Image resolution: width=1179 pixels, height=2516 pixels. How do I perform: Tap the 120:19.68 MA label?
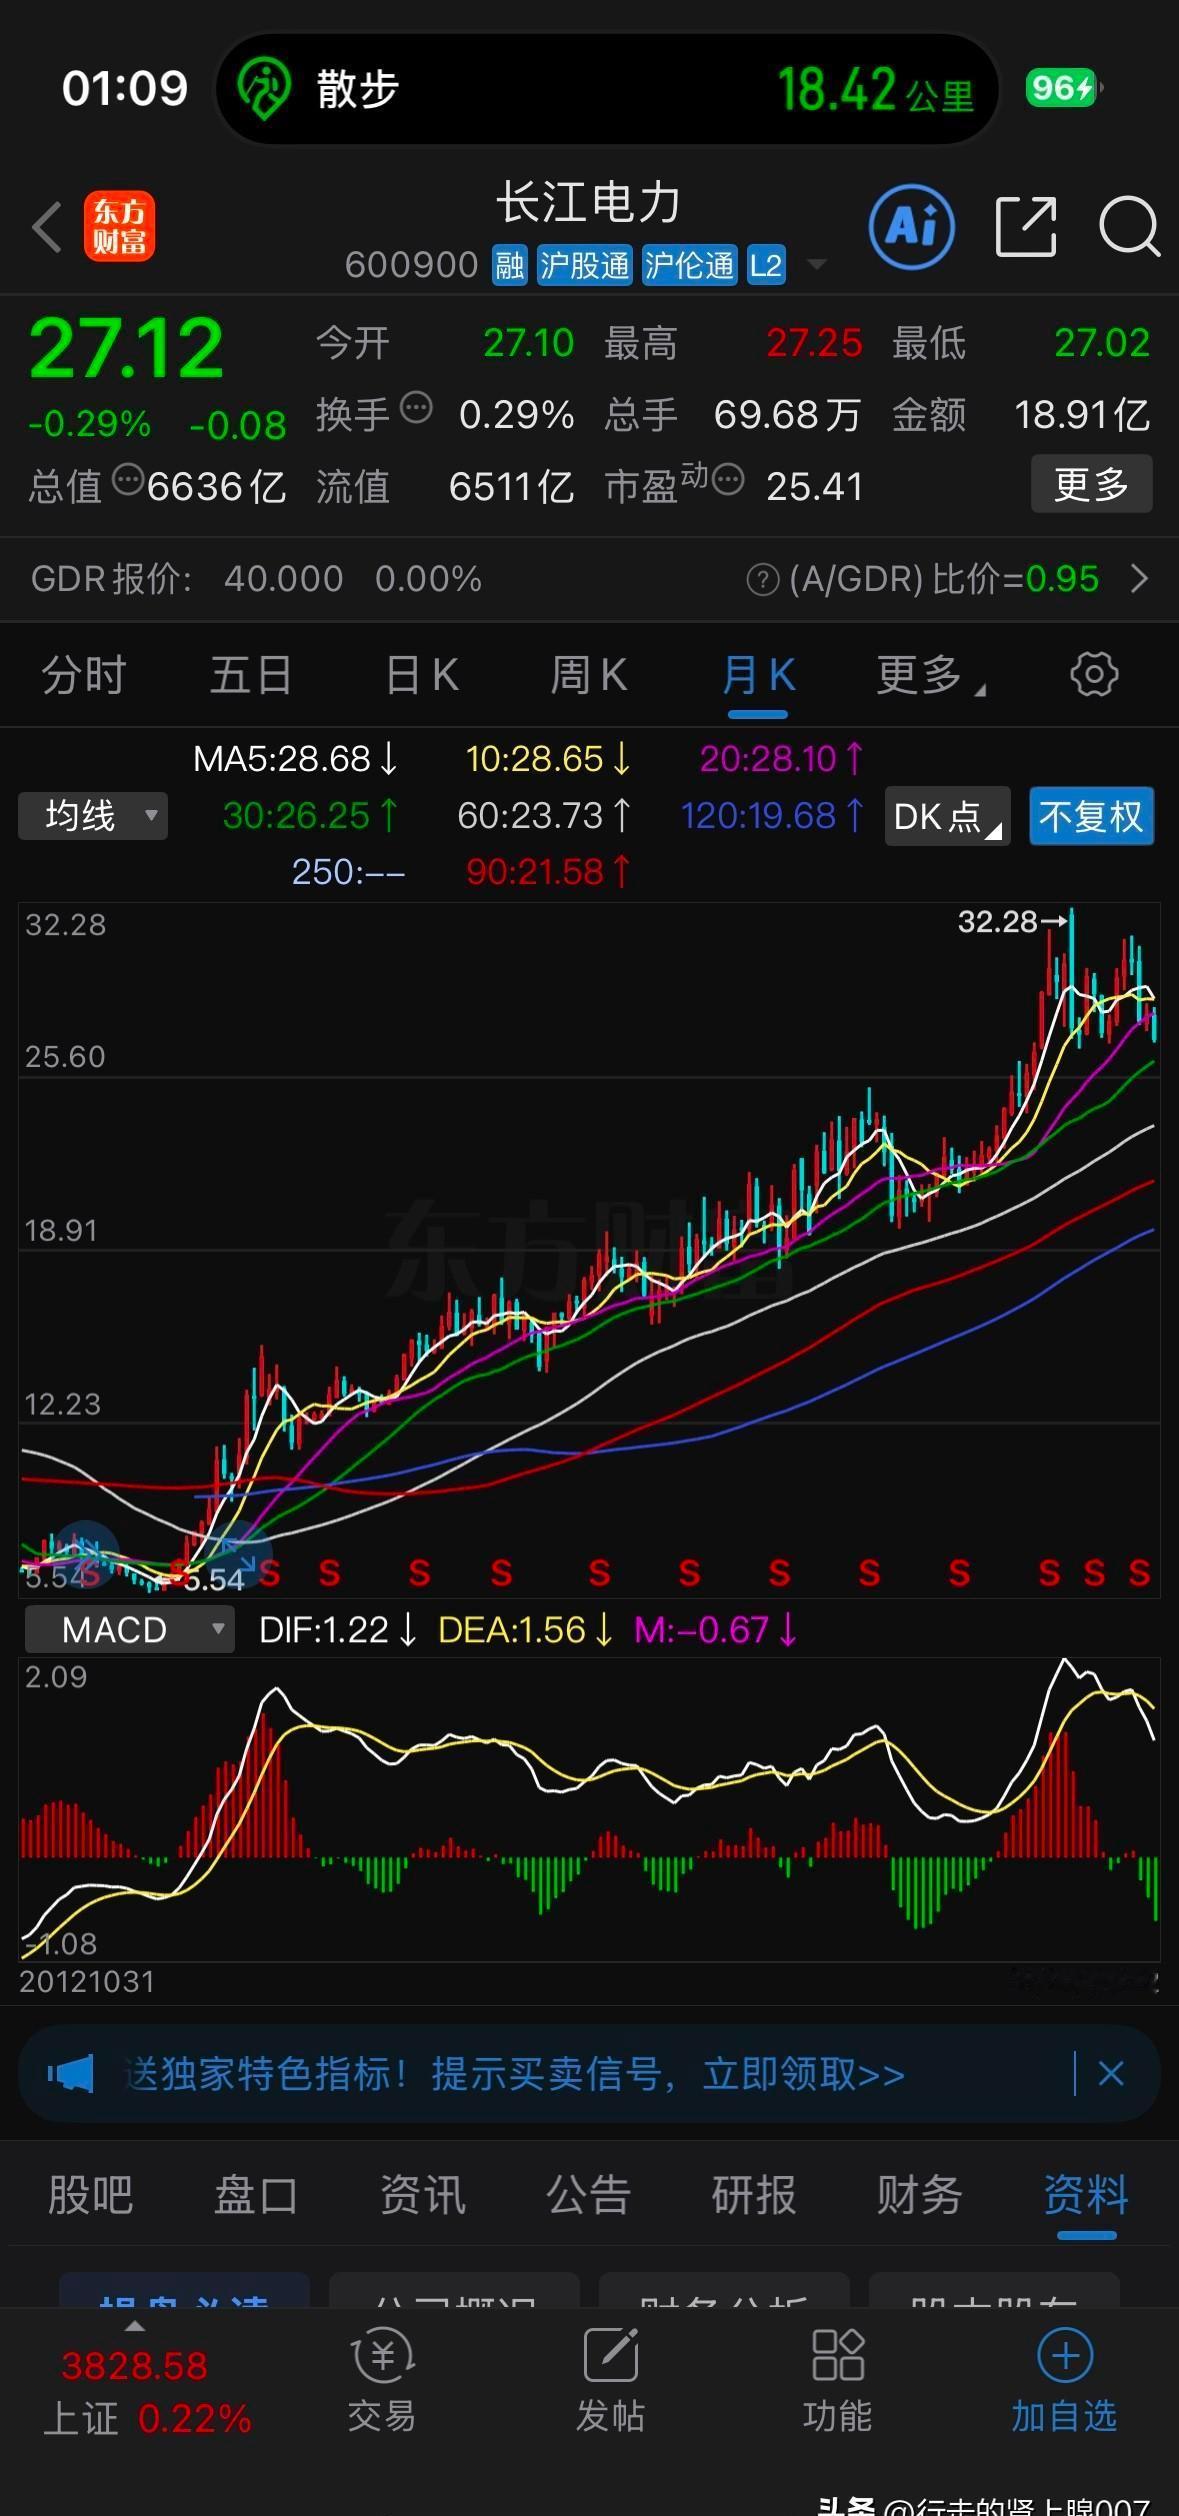[x=772, y=816]
